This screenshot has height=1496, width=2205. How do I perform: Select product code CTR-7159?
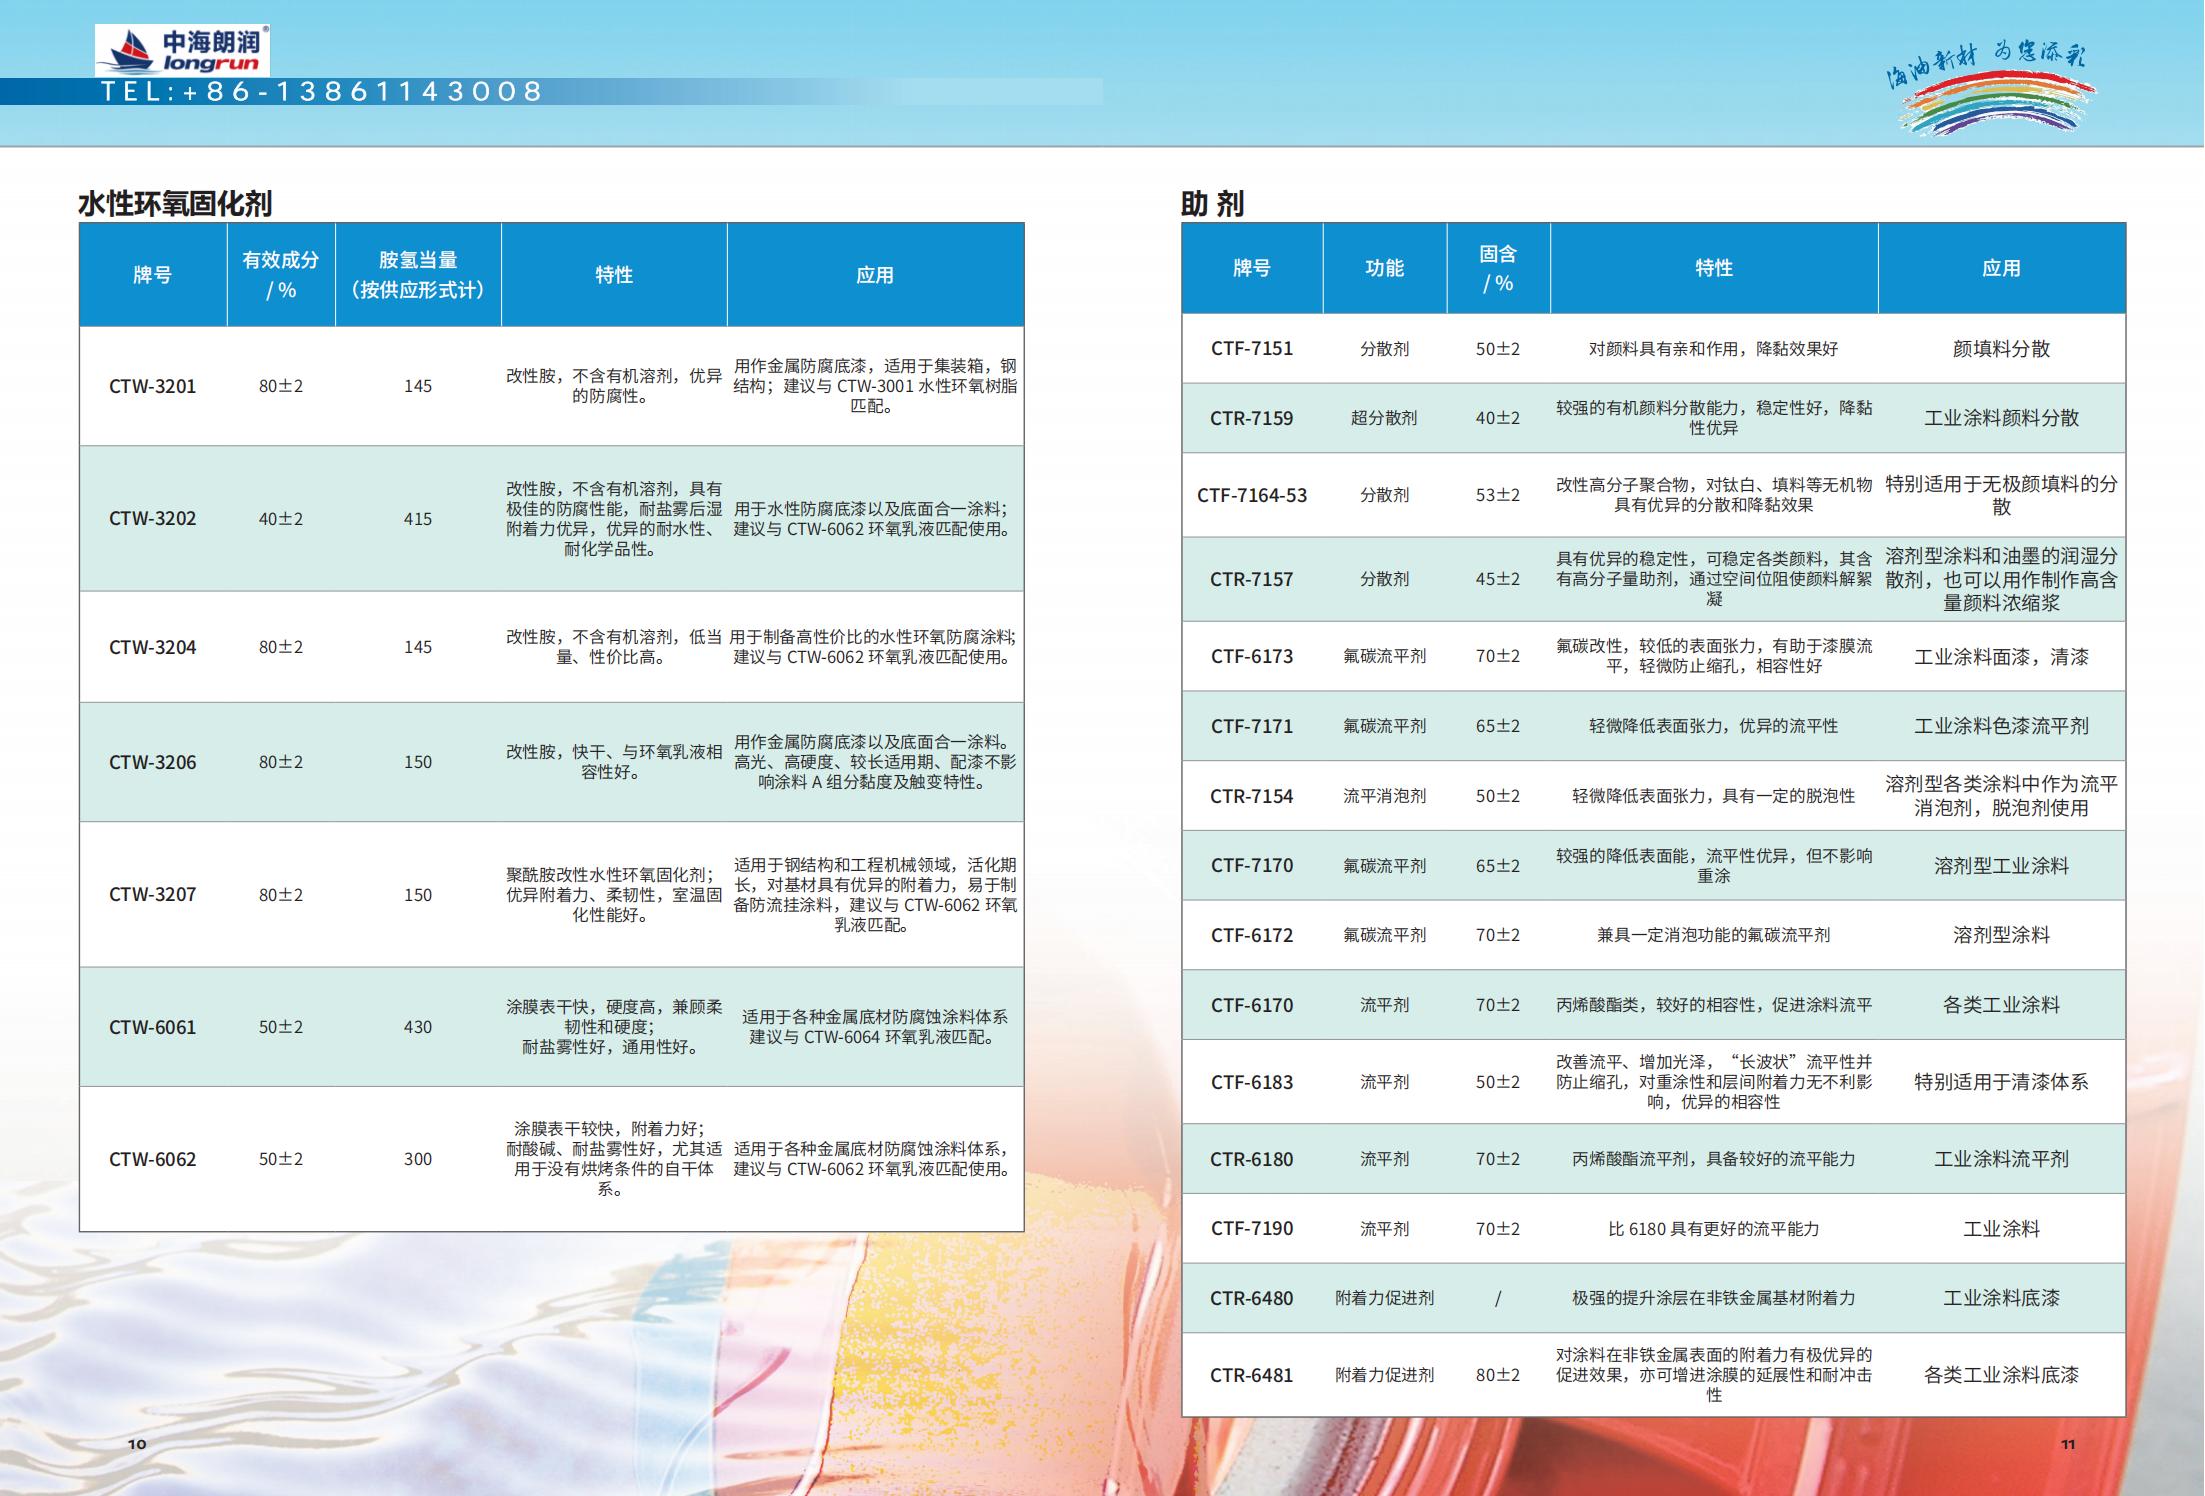[1252, 418]
